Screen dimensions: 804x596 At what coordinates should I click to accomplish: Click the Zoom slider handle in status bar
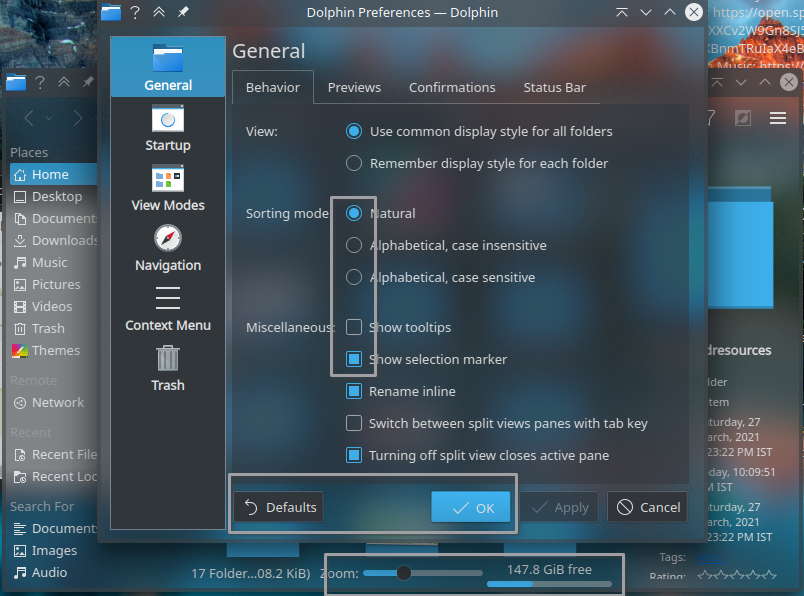click(404, 573)
